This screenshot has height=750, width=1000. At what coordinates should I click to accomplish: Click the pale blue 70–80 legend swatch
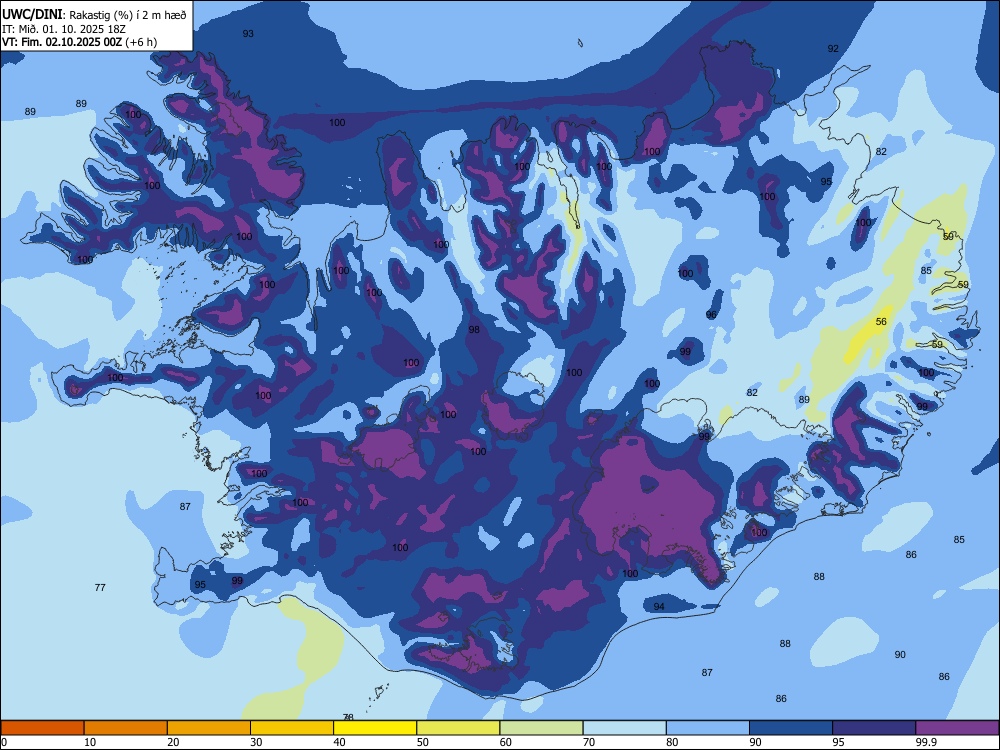coord(624,728)
